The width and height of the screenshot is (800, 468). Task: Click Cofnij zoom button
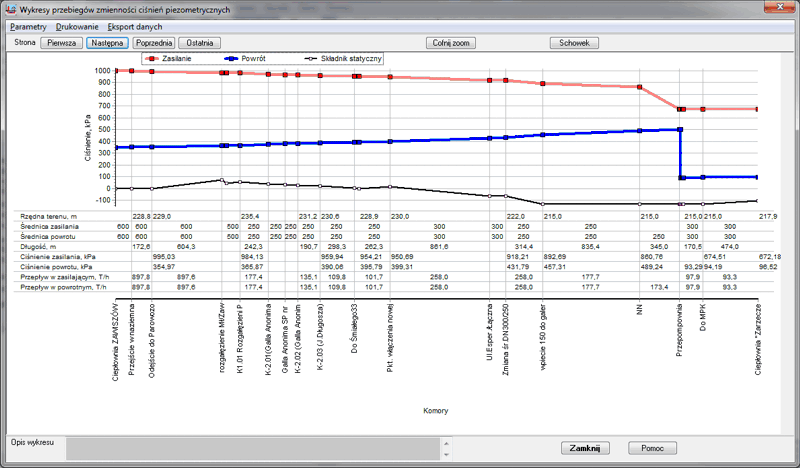(451, 43)
